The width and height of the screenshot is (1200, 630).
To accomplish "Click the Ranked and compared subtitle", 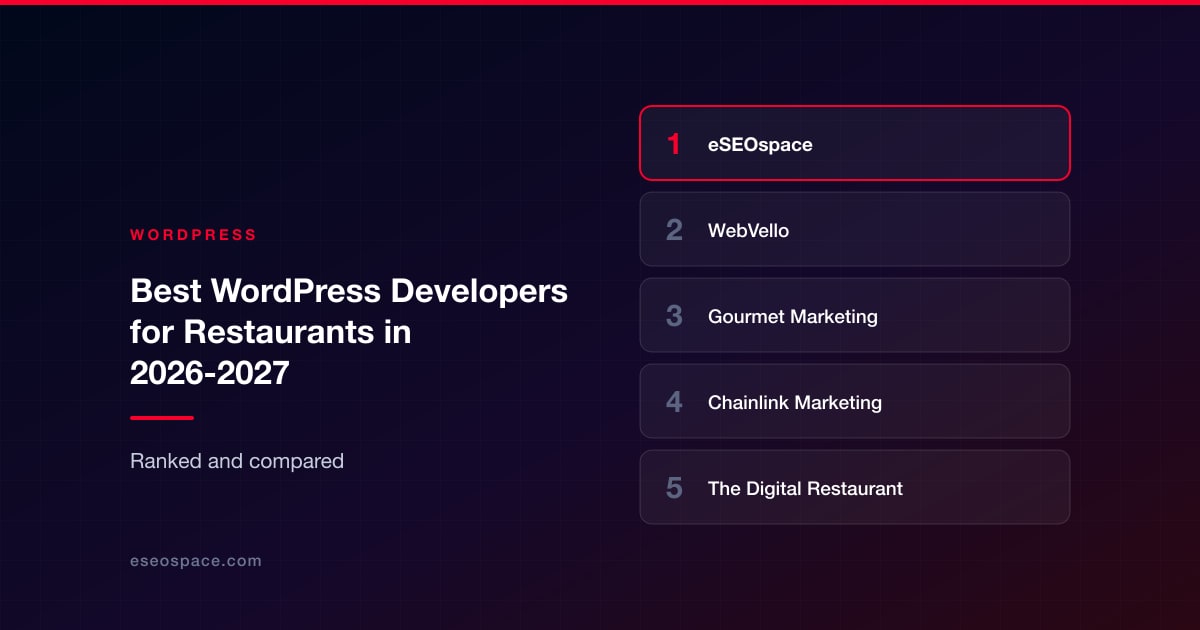I will coord(237,461).
